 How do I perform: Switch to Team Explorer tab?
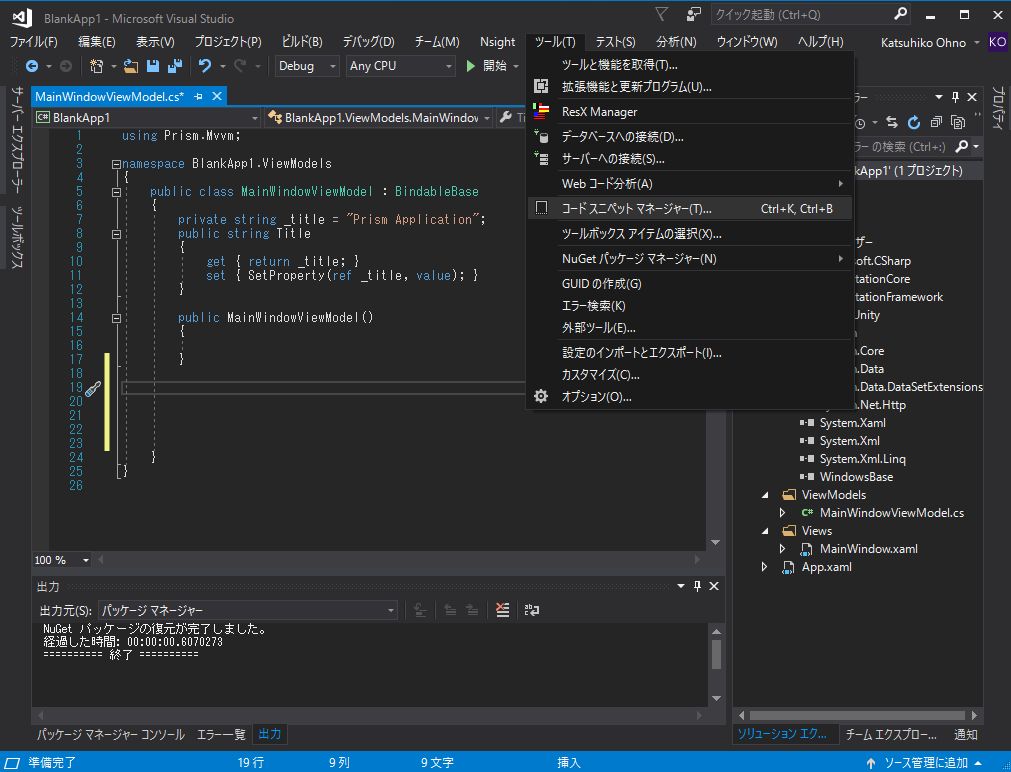tap(891, 735)
